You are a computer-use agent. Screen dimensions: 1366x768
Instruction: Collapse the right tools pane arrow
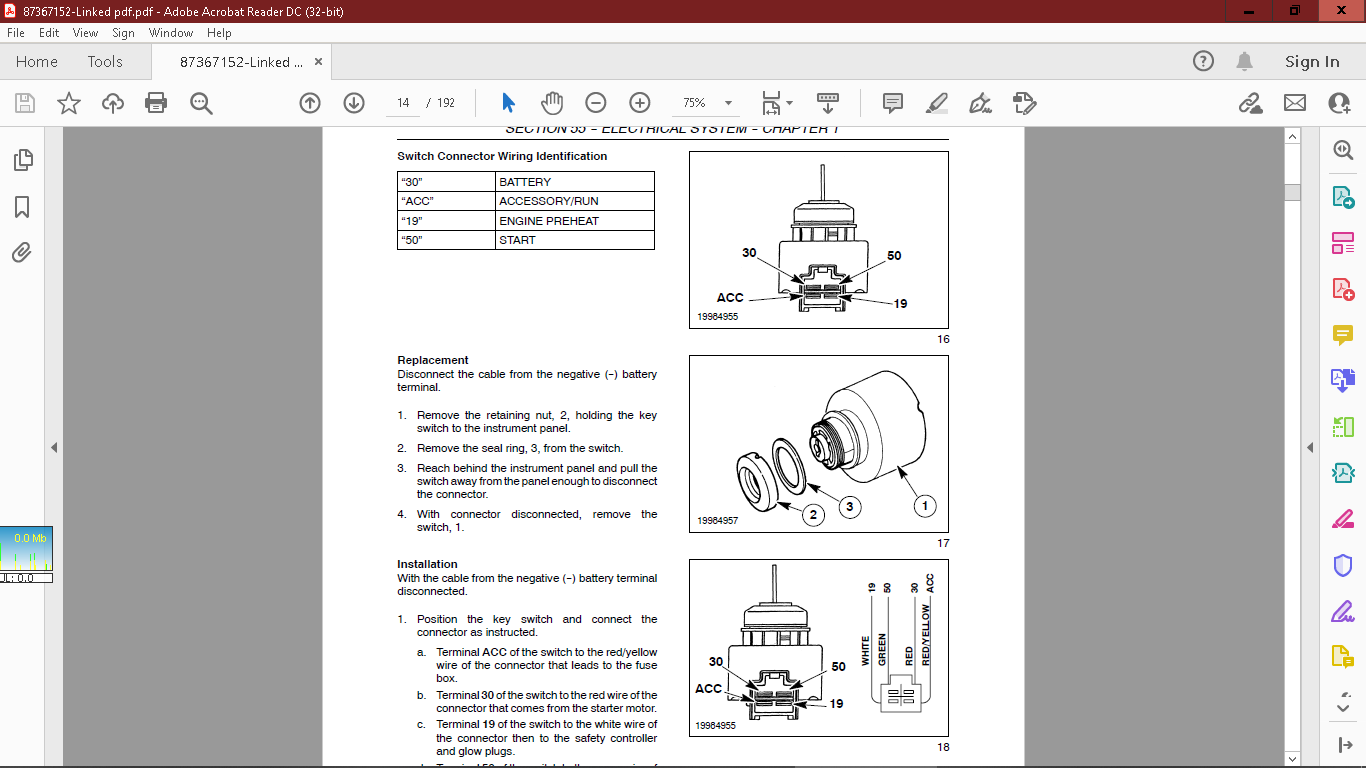pos(1310,447)
